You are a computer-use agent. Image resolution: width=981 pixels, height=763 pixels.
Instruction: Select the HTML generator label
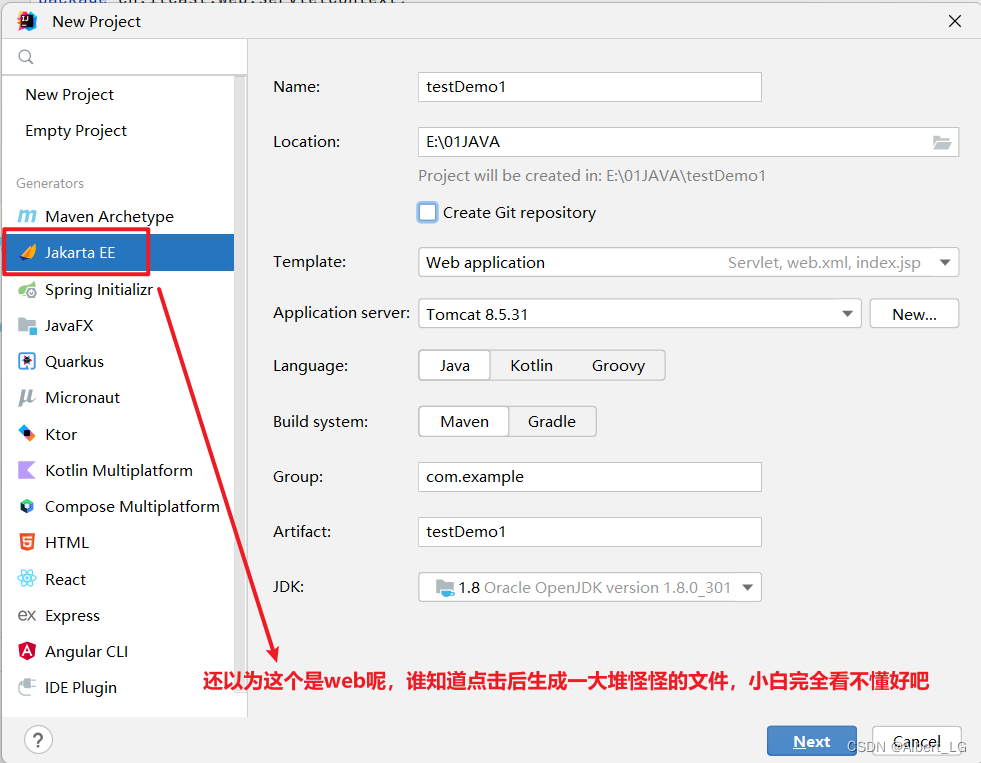(x=67, y=543)
